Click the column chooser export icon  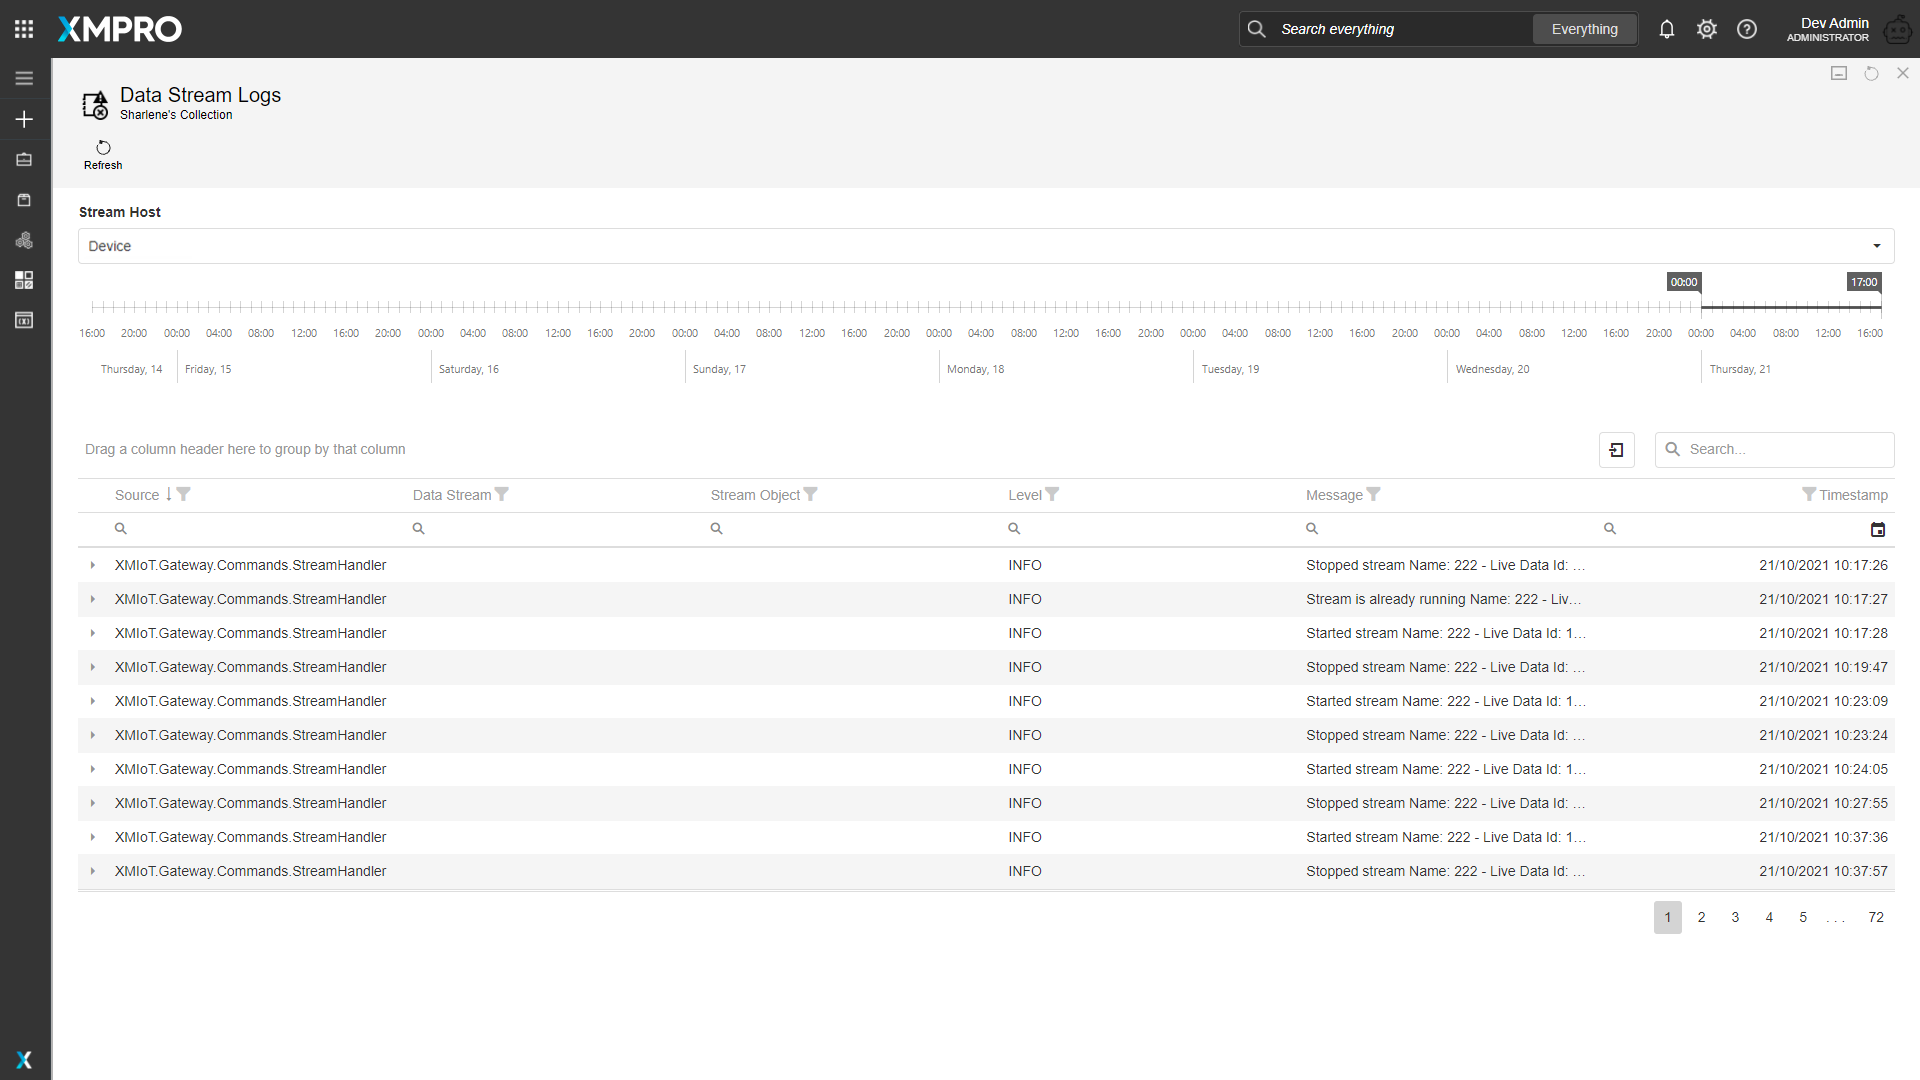pyautogui.click(x=1616, y=450)
